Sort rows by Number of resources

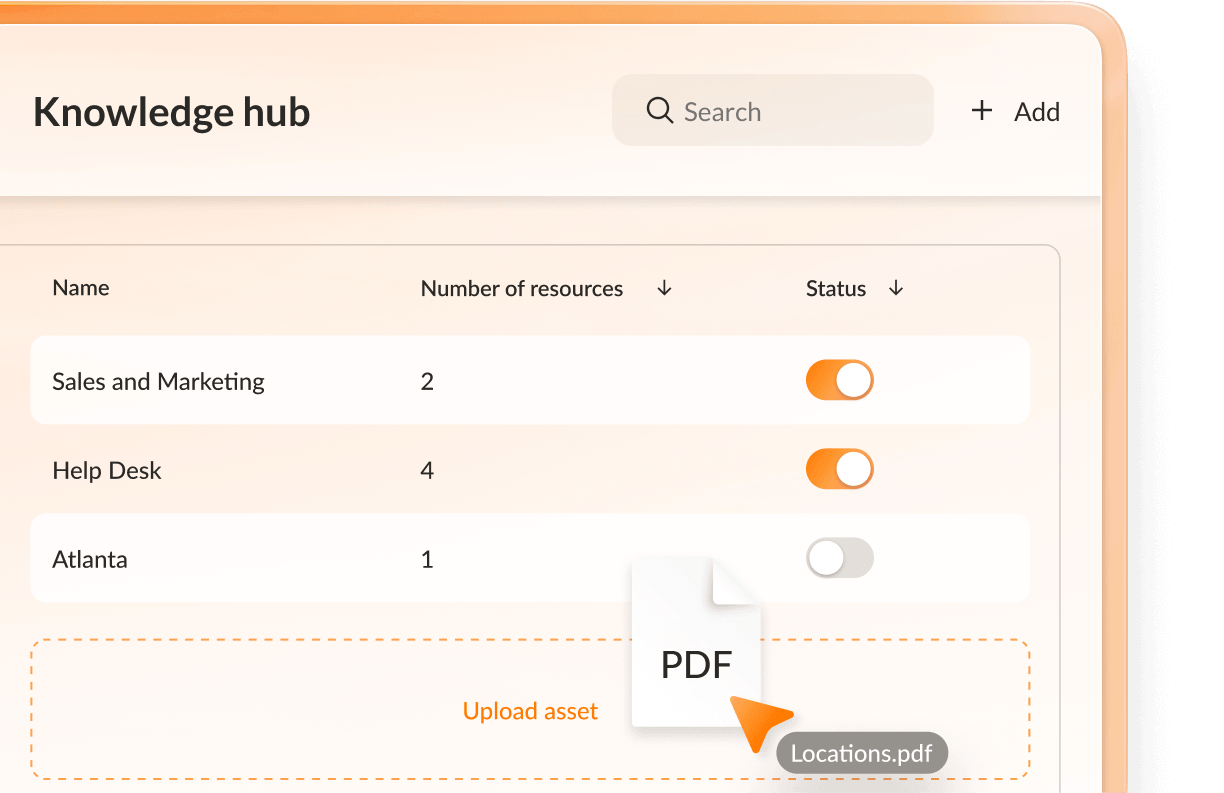coord(522,288)
